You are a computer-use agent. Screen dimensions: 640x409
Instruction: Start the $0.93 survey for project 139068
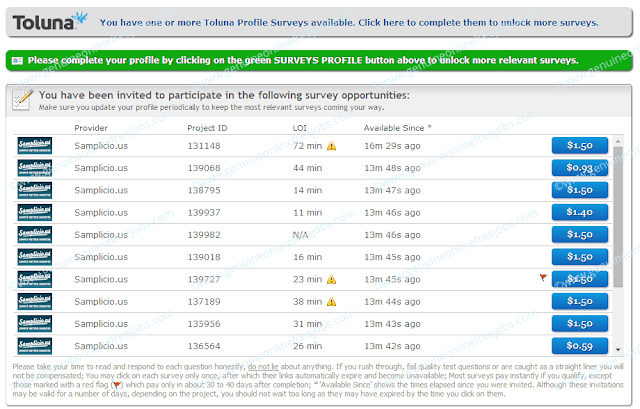tap(580, 168)
